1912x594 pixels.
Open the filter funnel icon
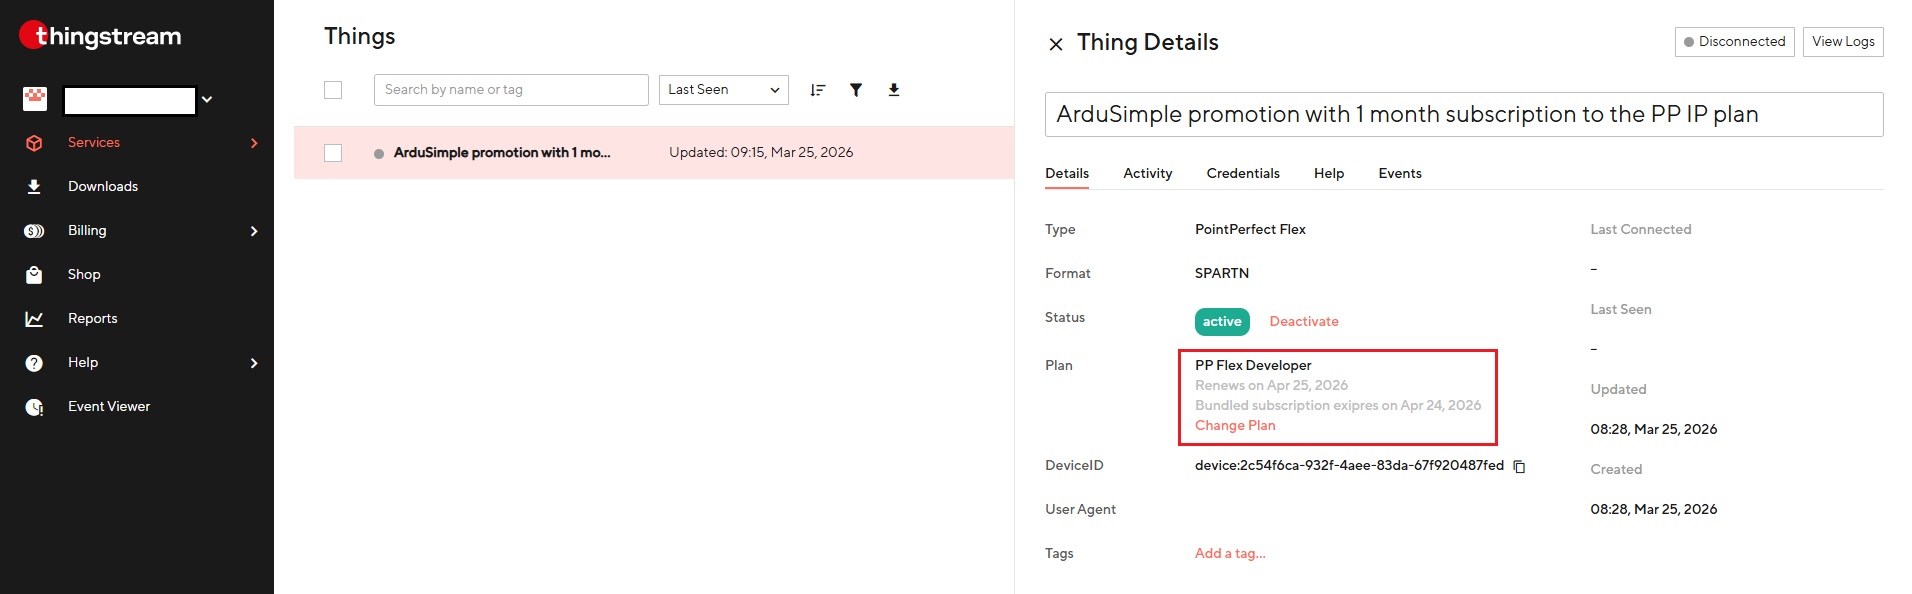856,90
